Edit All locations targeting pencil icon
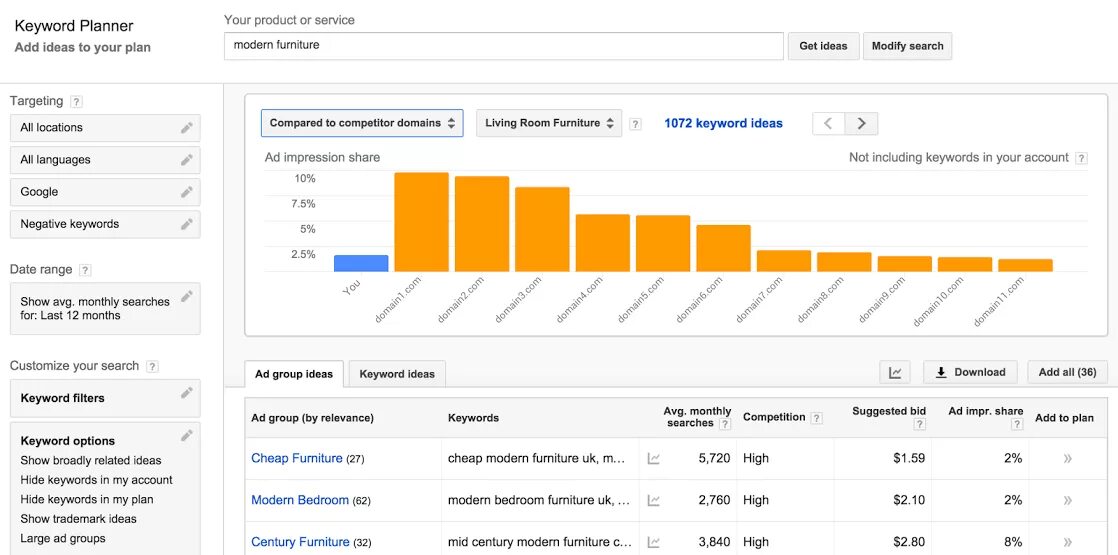 (x=186, y=128)
